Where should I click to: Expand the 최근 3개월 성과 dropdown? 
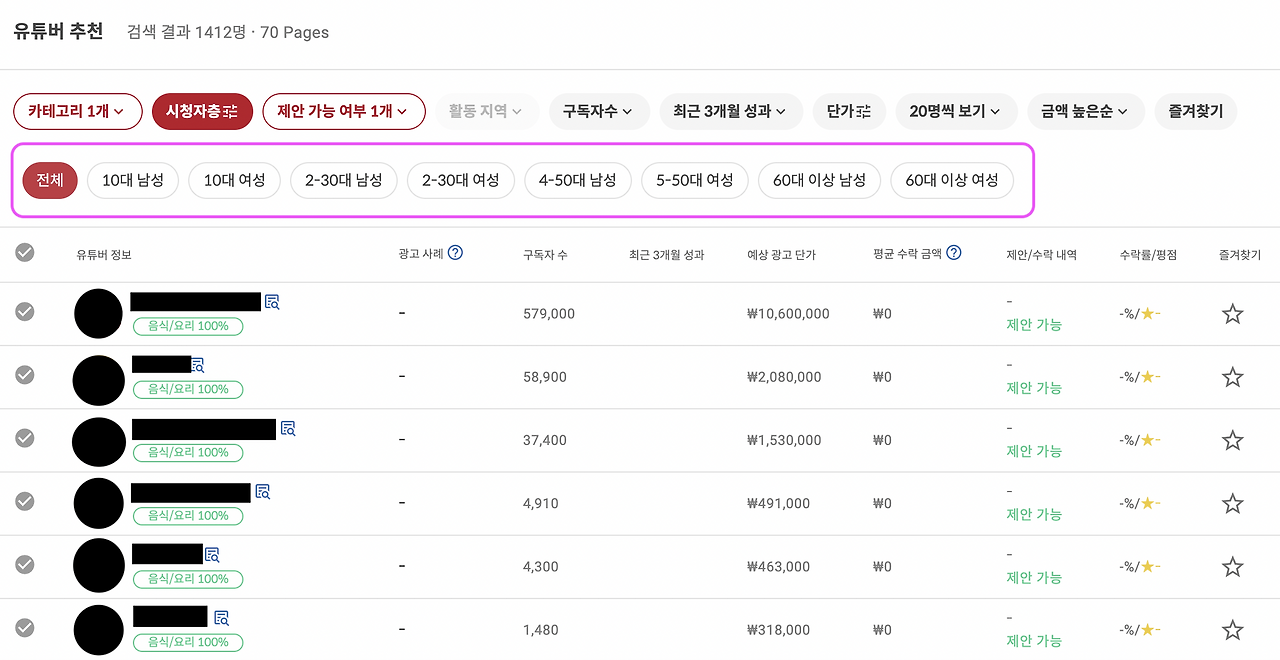pyautogui.click(x=731, y=111)
